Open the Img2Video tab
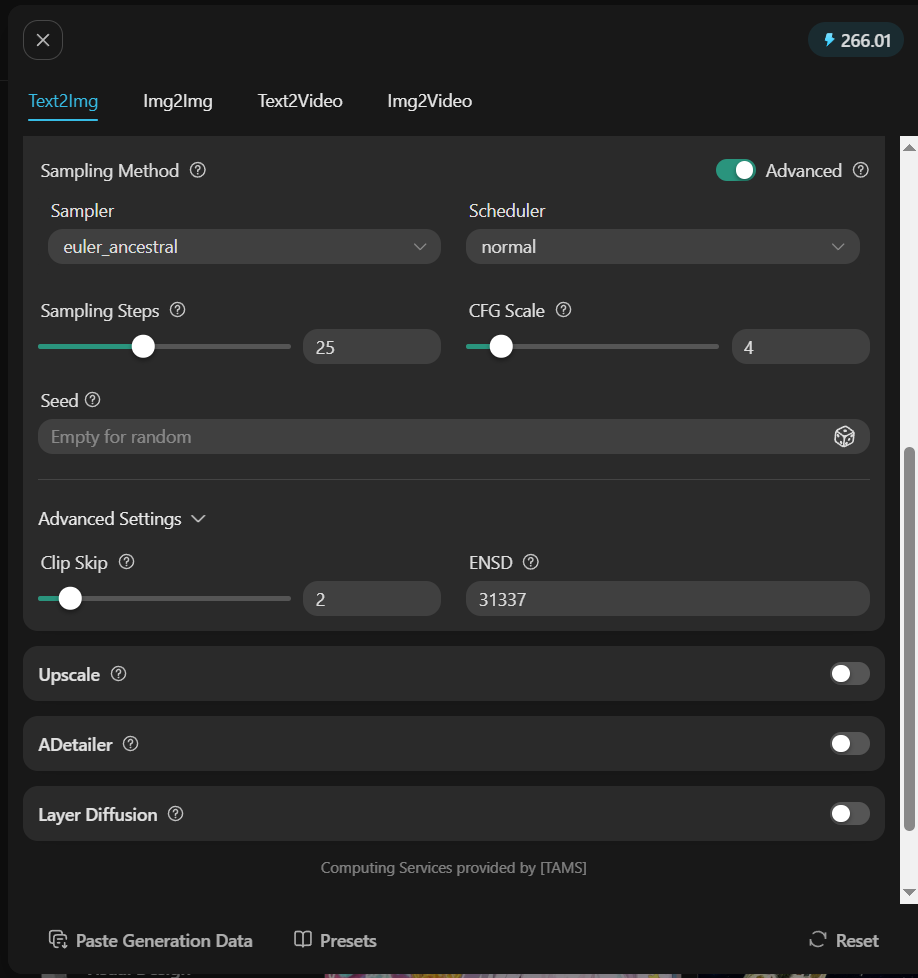The height and width of the screenshot is (978, 918). tap(430, 101)
